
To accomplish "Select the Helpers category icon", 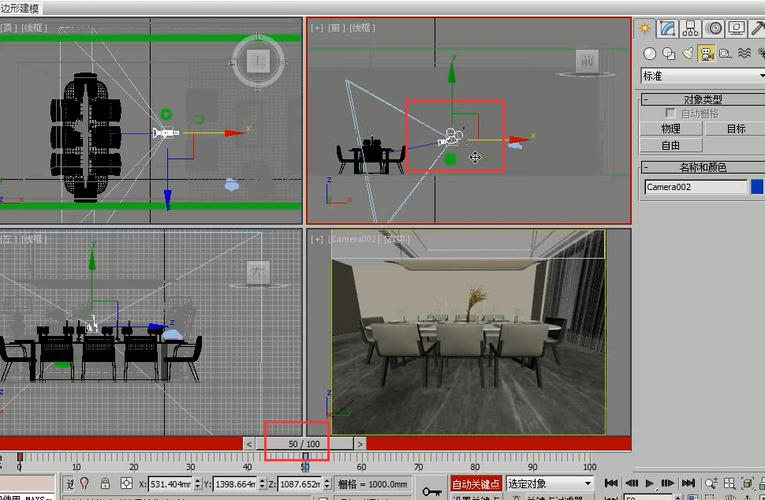I will [x=725, y=54].
